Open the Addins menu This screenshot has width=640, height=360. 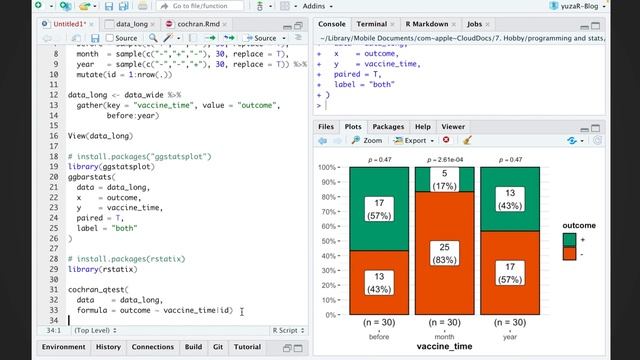[x=318, y=6]
